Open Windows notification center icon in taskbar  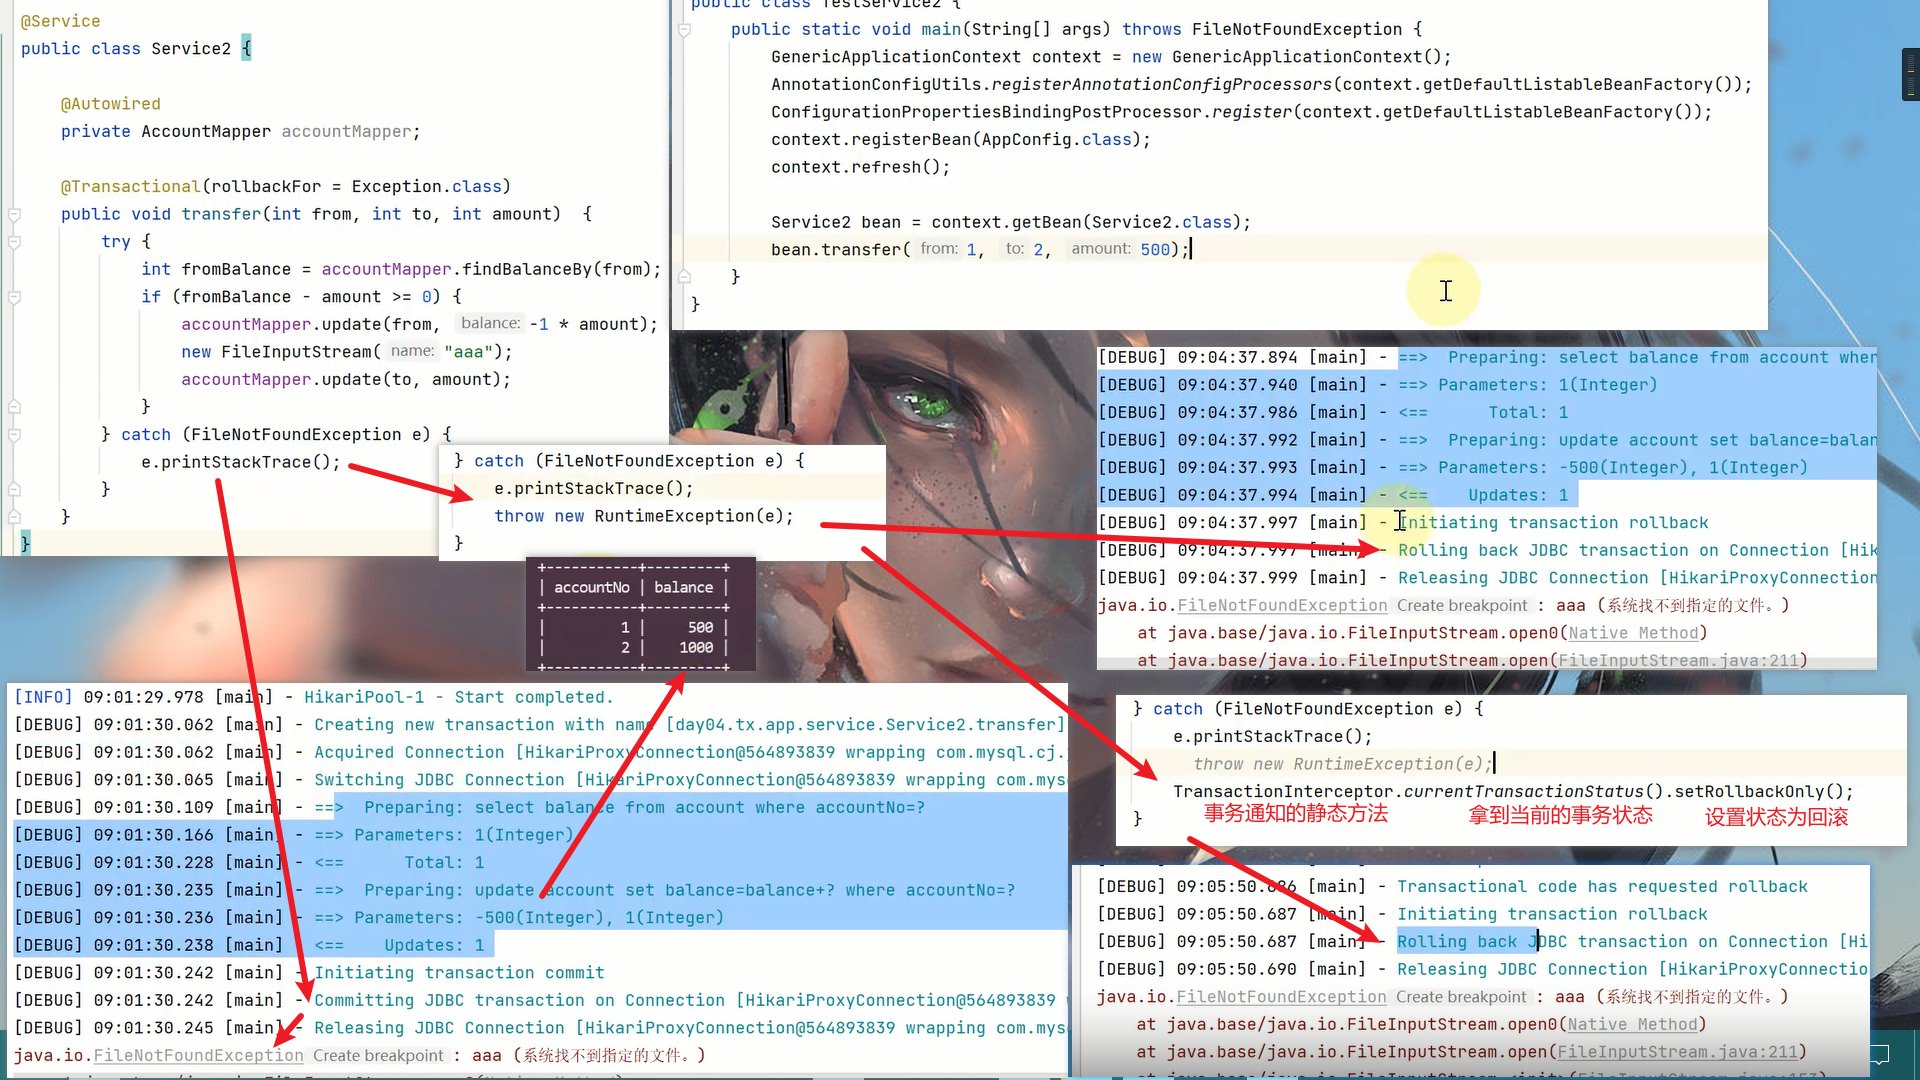(1880, 1054)
